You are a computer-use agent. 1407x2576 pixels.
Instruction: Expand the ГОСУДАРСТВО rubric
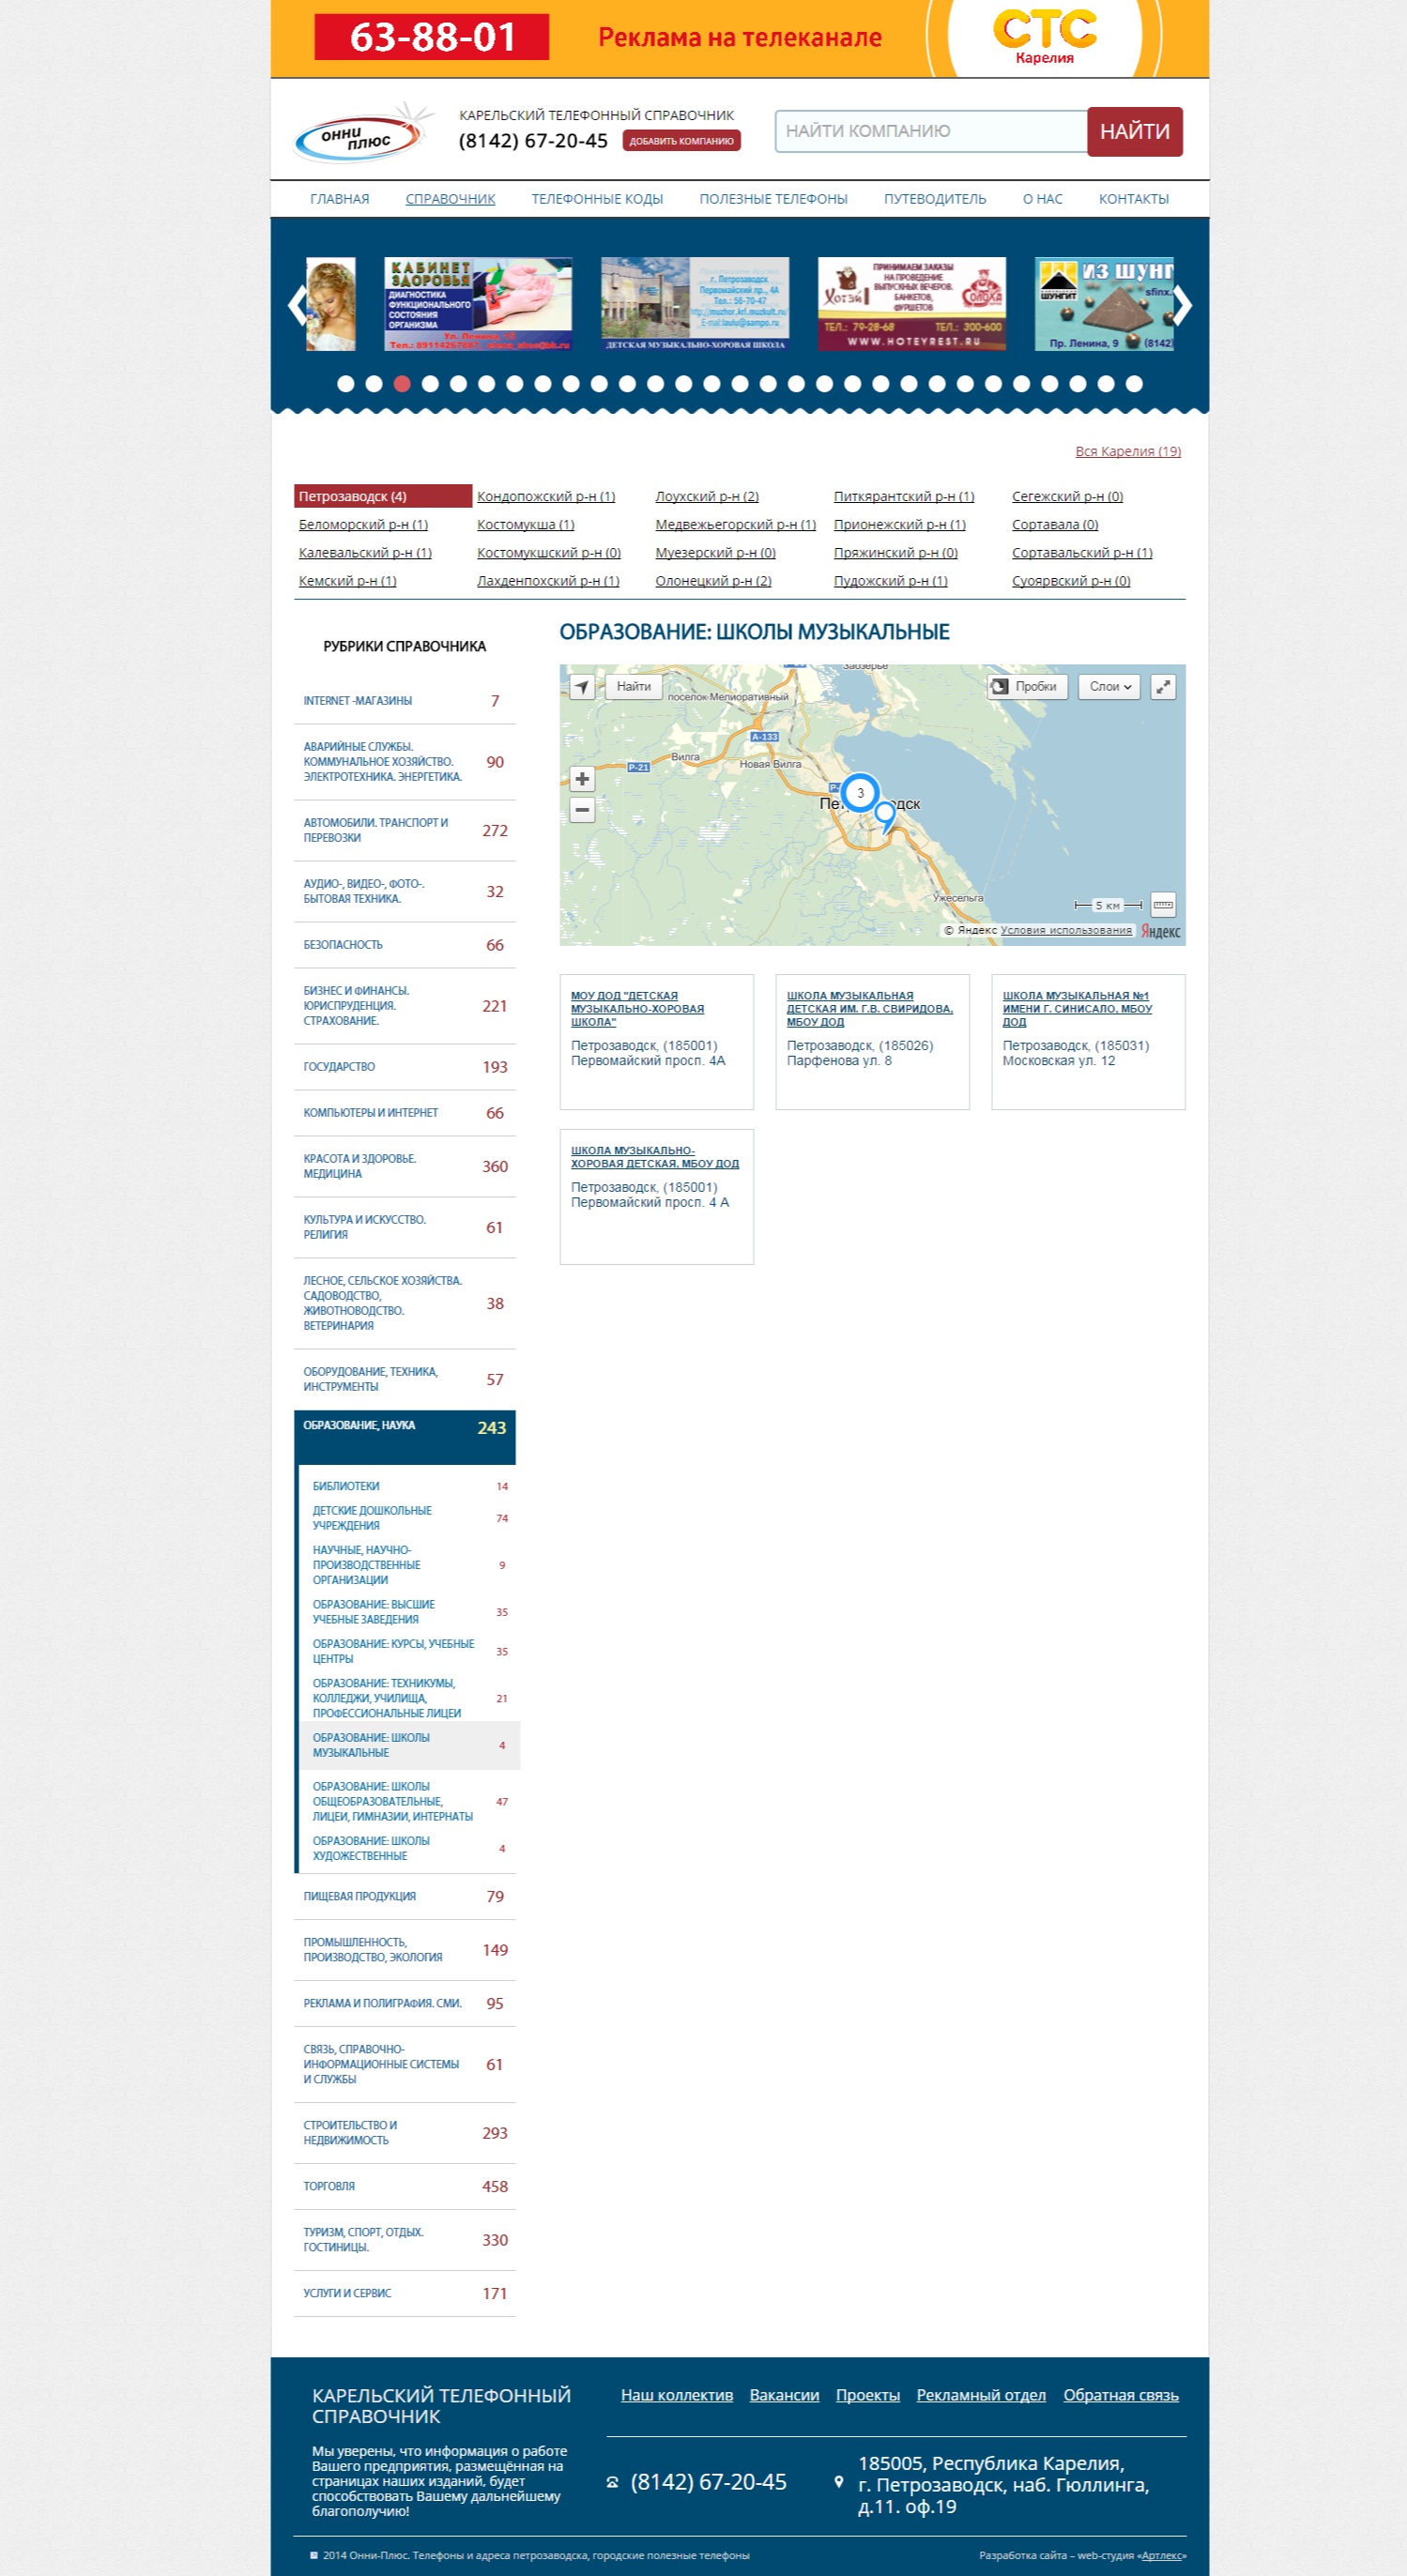[x=405, y=1067]
